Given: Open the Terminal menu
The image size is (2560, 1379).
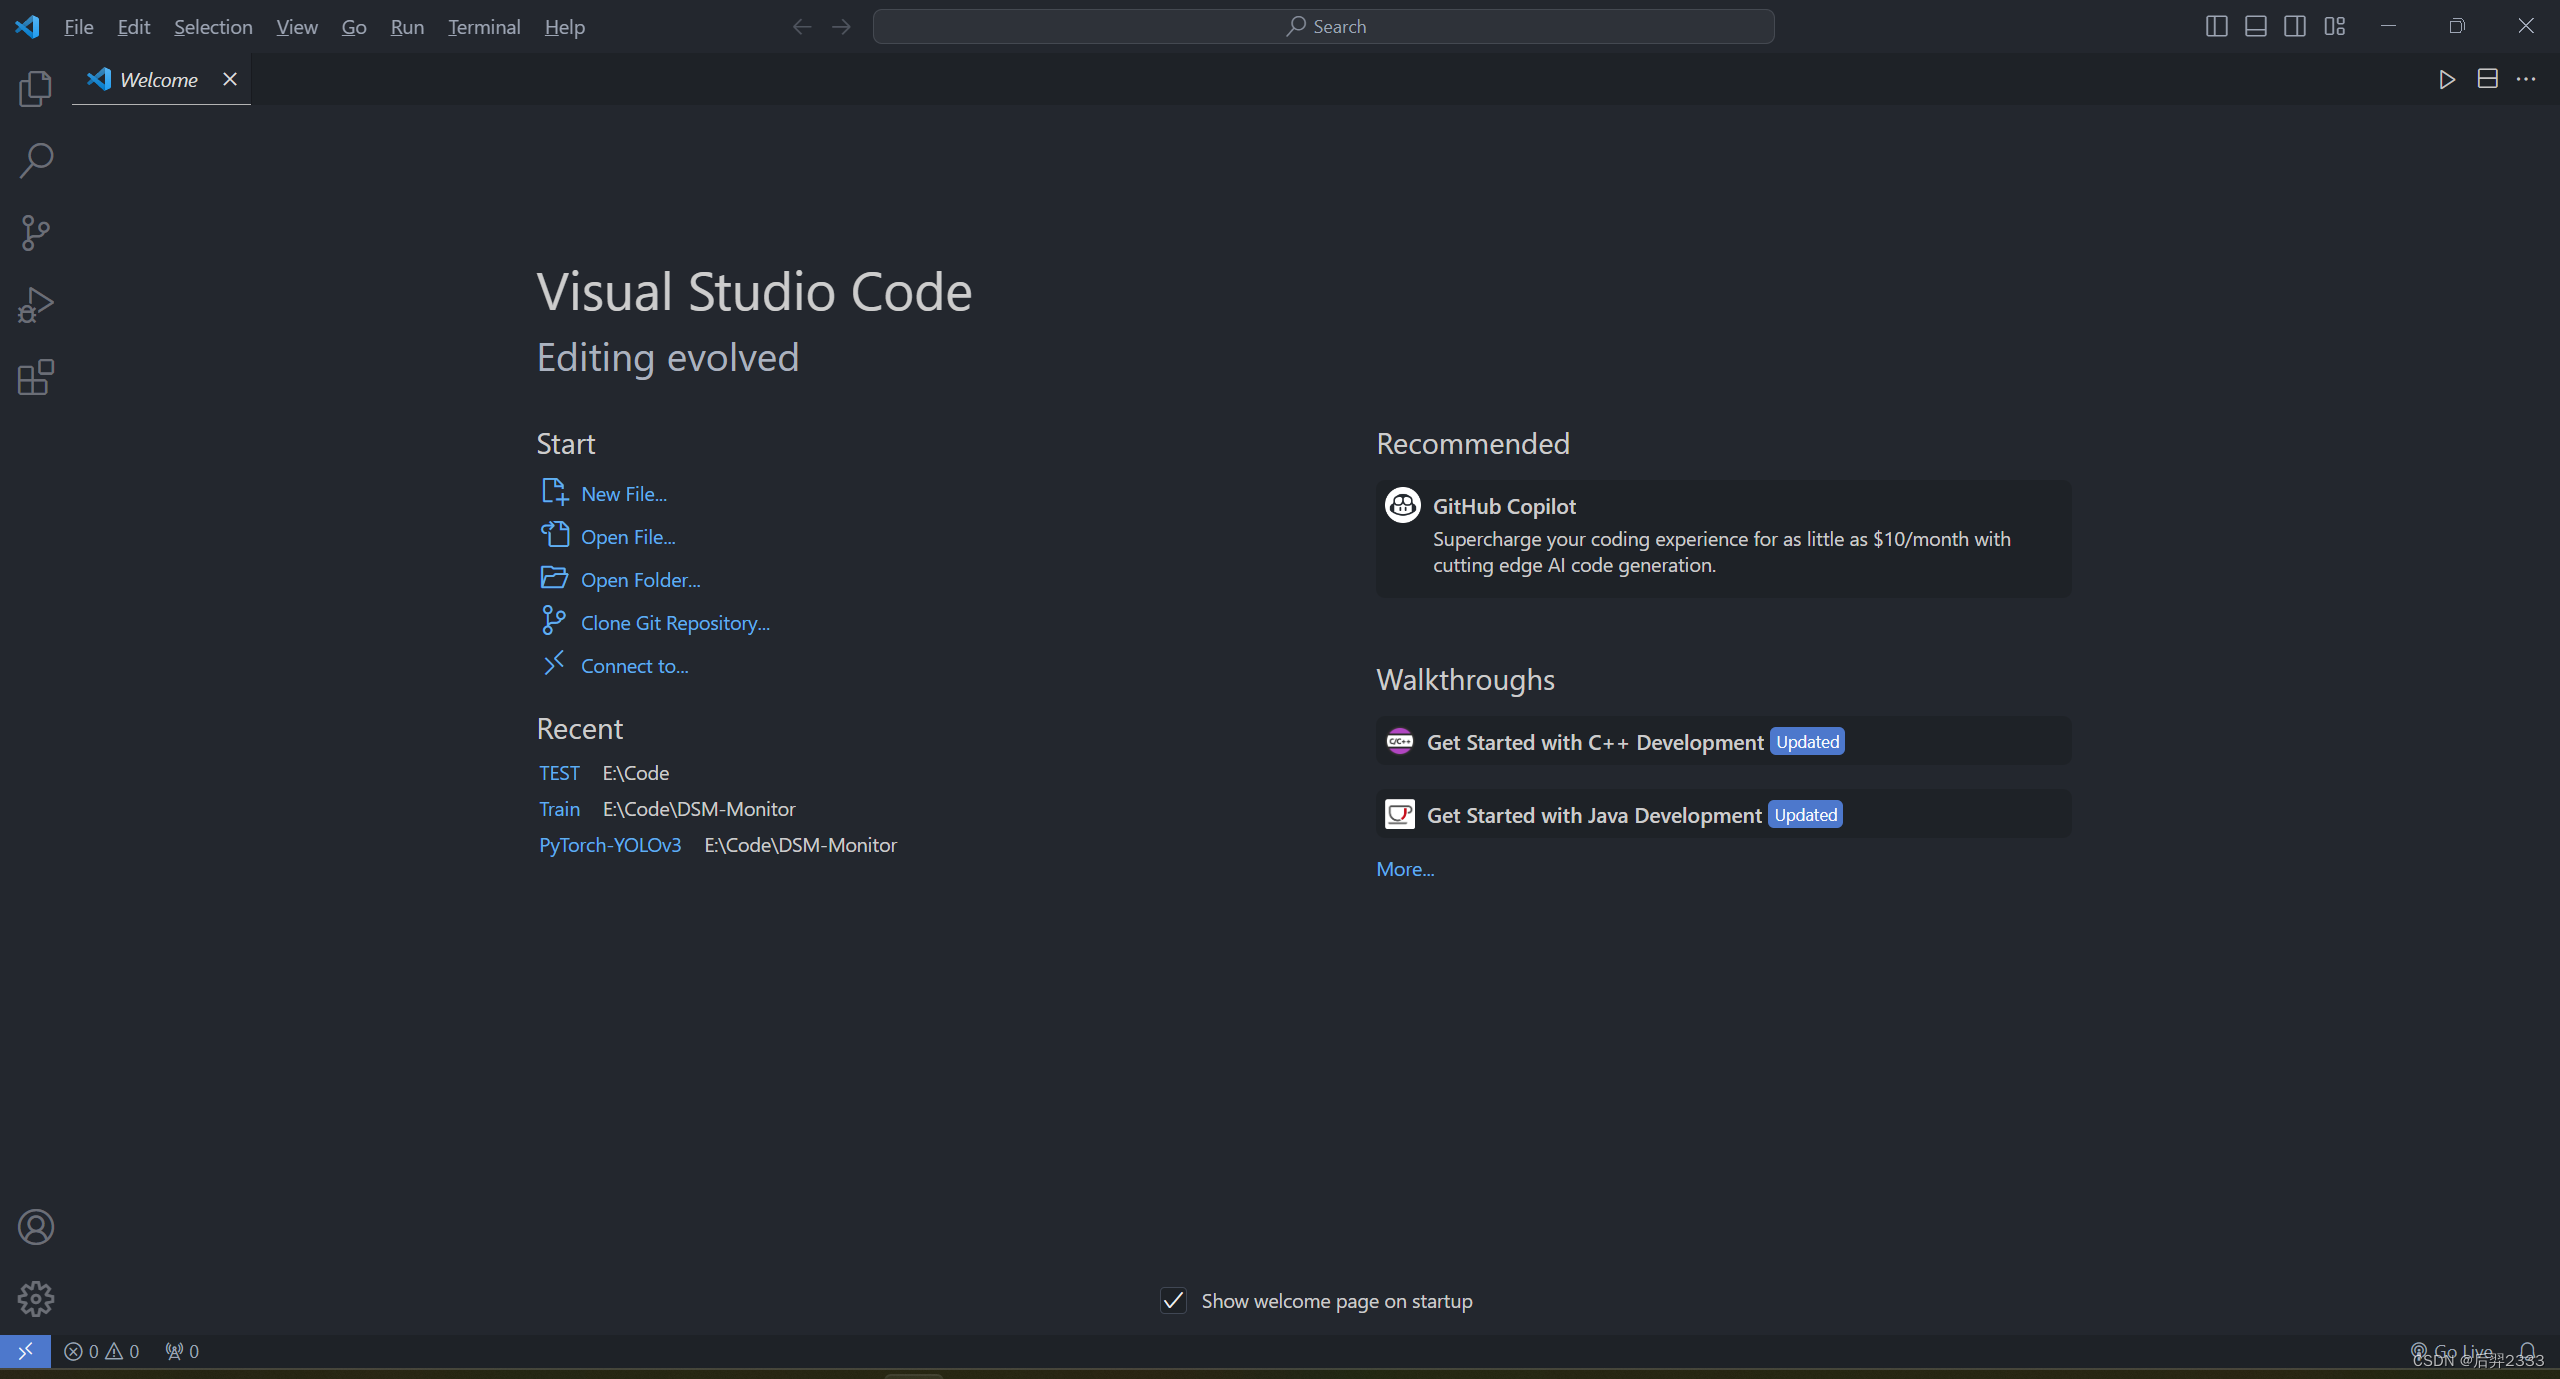Looking at the screenshot, I should [x=484, y=27].
